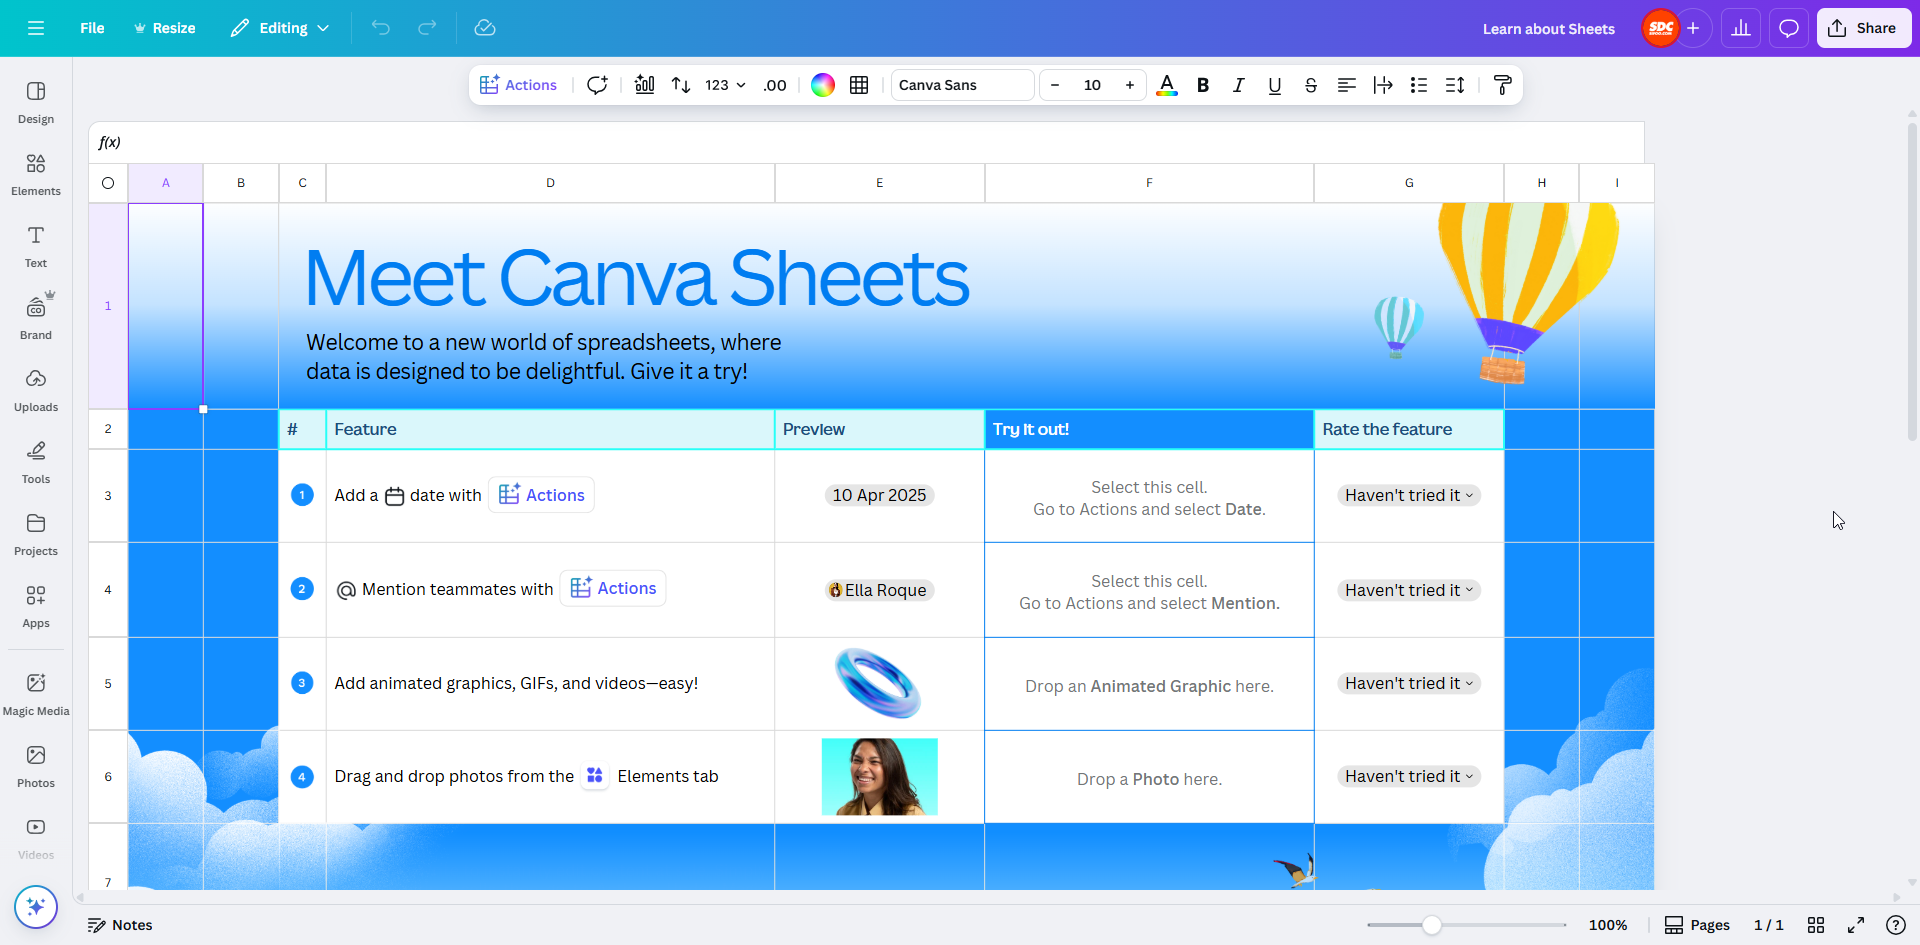This screenshot has width=1920, height=945.
Task: Open text alignment options
Action: (1347, 85)
